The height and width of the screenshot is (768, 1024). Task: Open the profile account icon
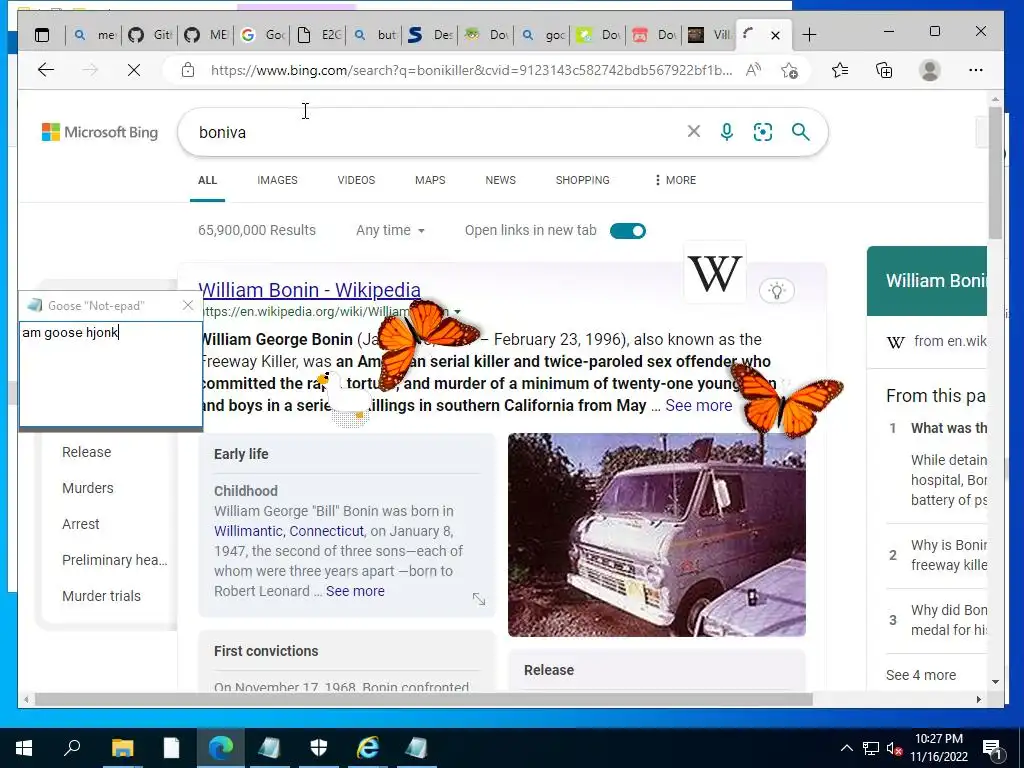(x=929, y=70)
